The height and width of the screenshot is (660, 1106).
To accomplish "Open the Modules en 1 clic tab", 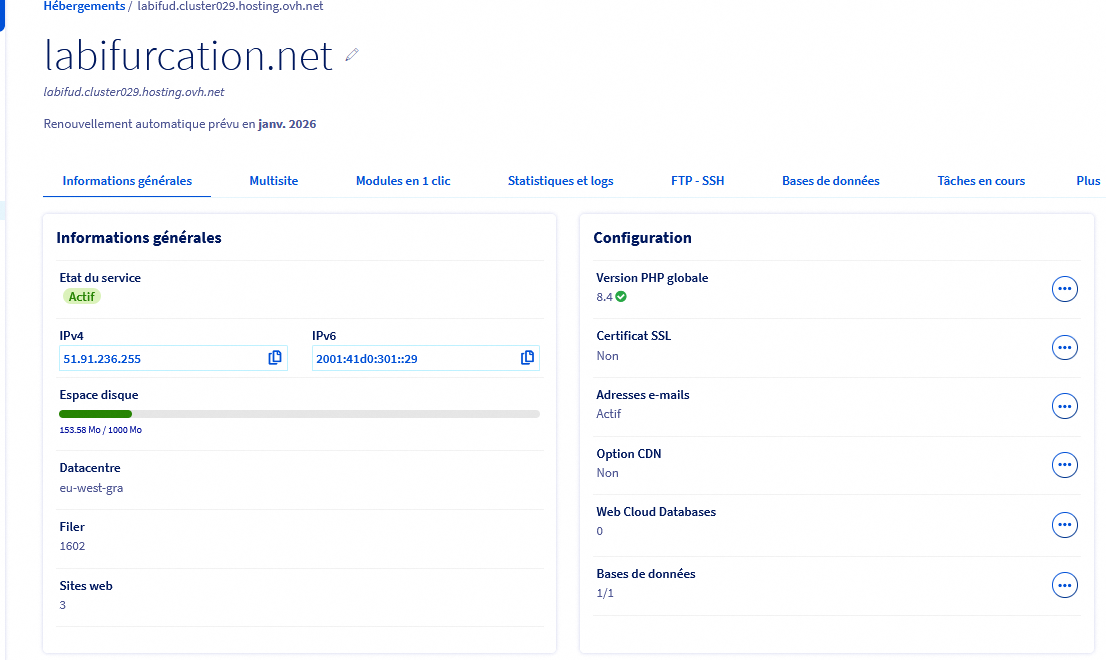I will [403, 181].
